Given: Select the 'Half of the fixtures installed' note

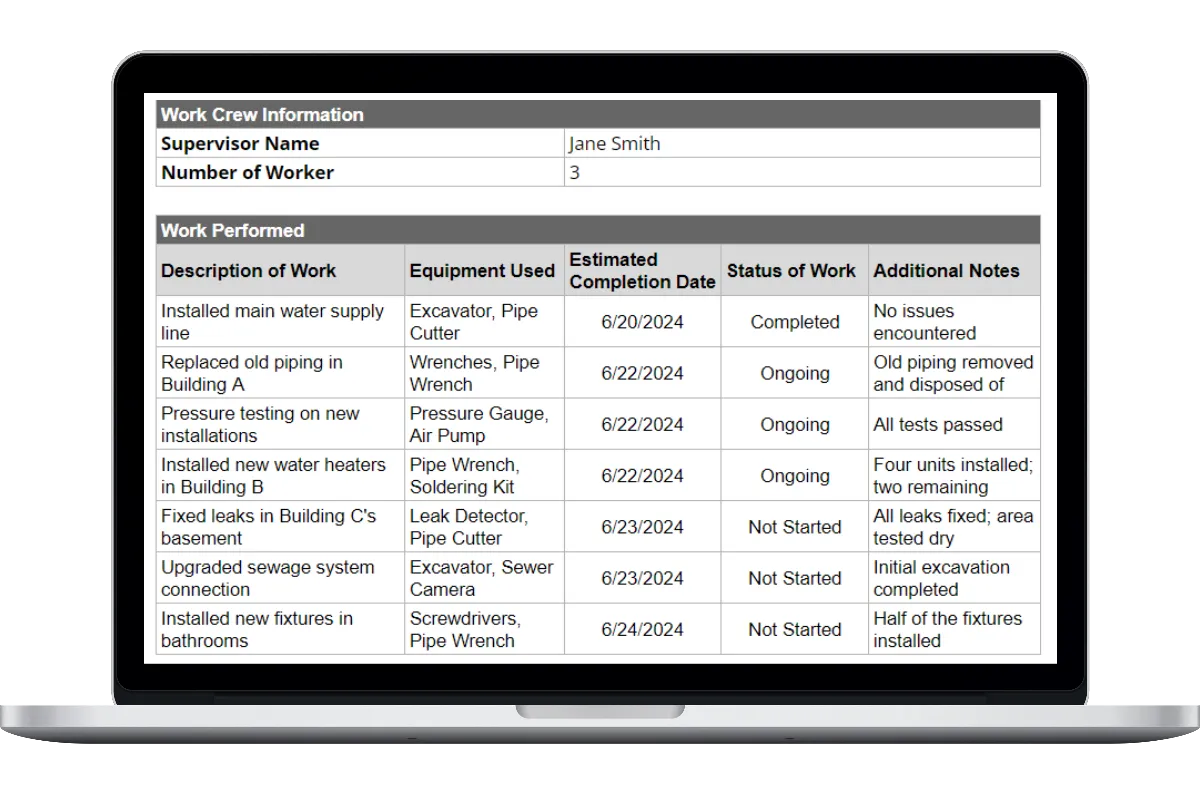Looking at the screenshot, I should click(x=947, y=630).
